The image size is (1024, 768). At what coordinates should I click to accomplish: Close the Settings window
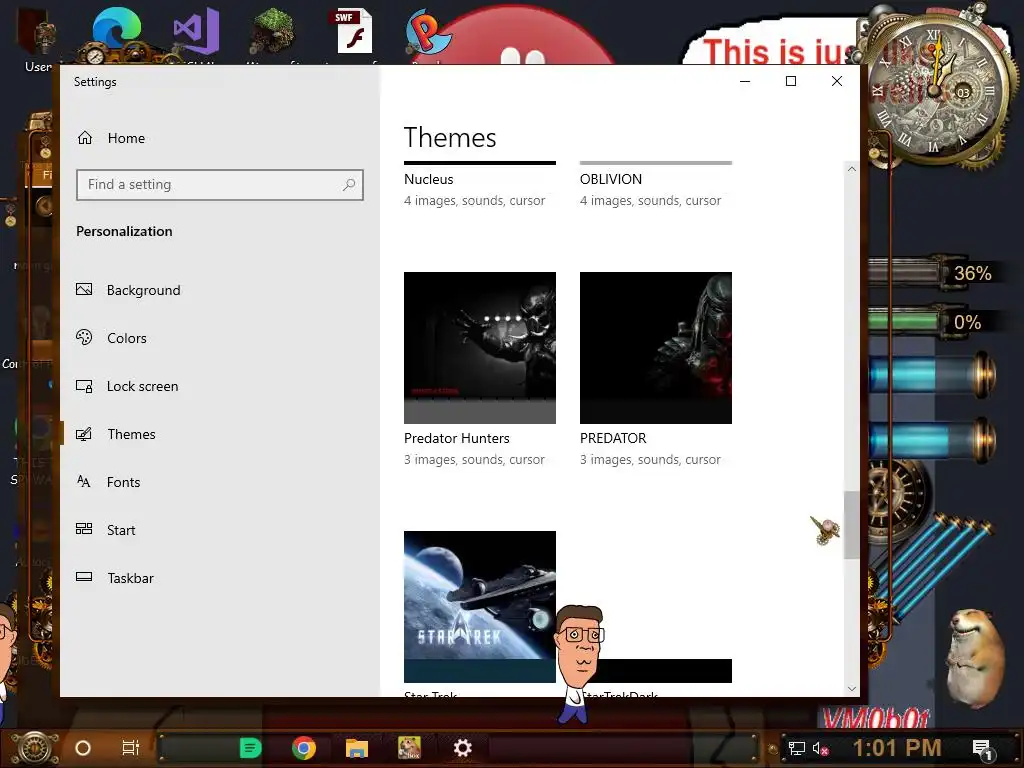837,81
